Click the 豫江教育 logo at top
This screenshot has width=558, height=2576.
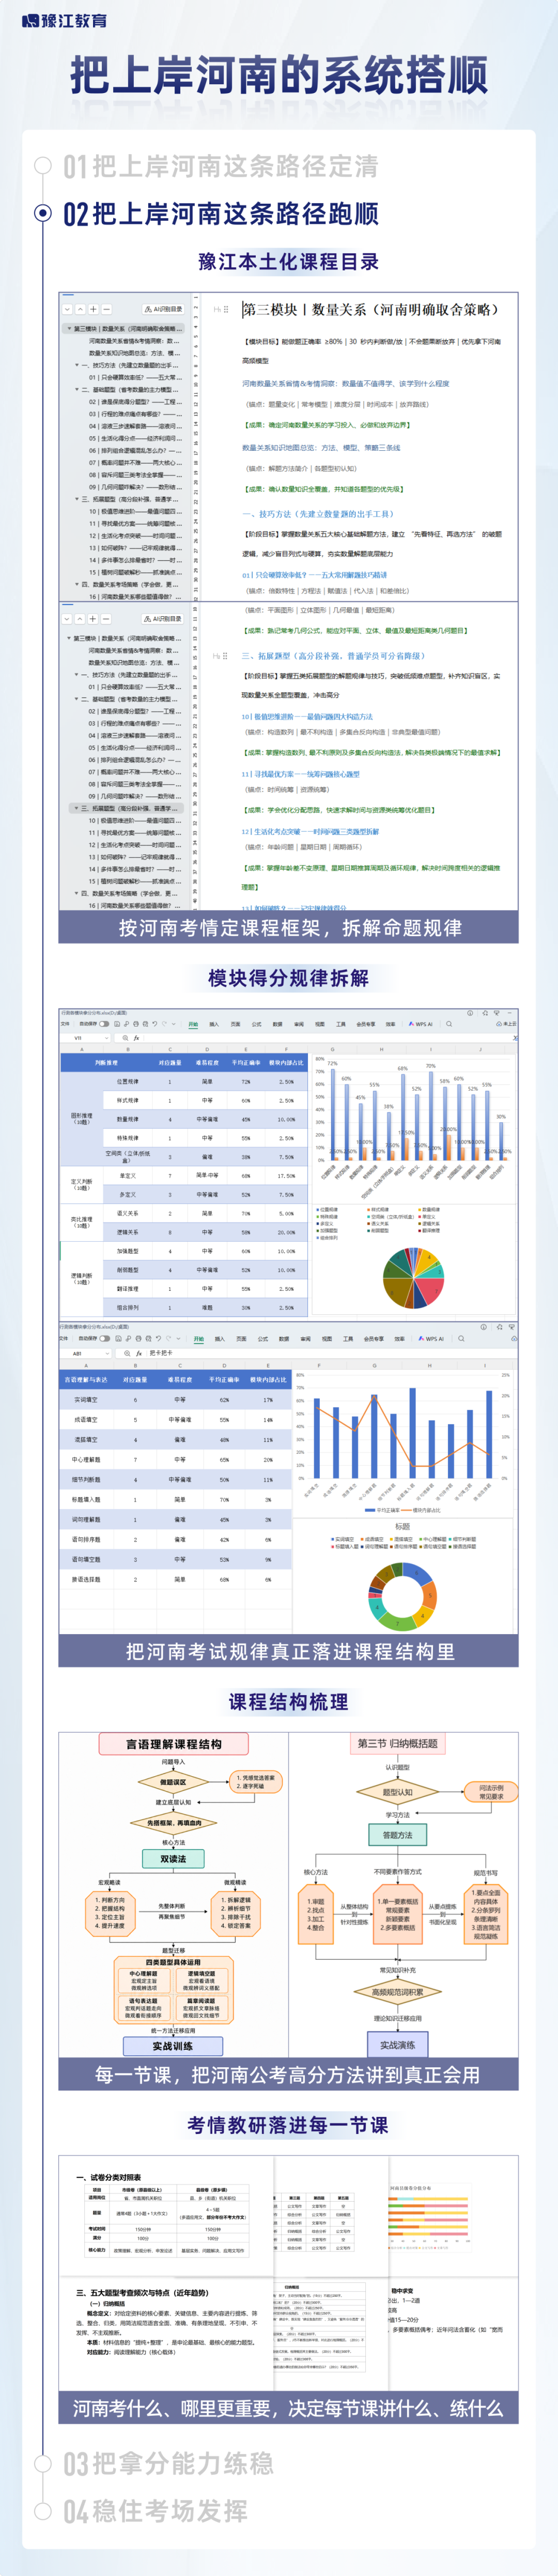click(x=64, y=20)
